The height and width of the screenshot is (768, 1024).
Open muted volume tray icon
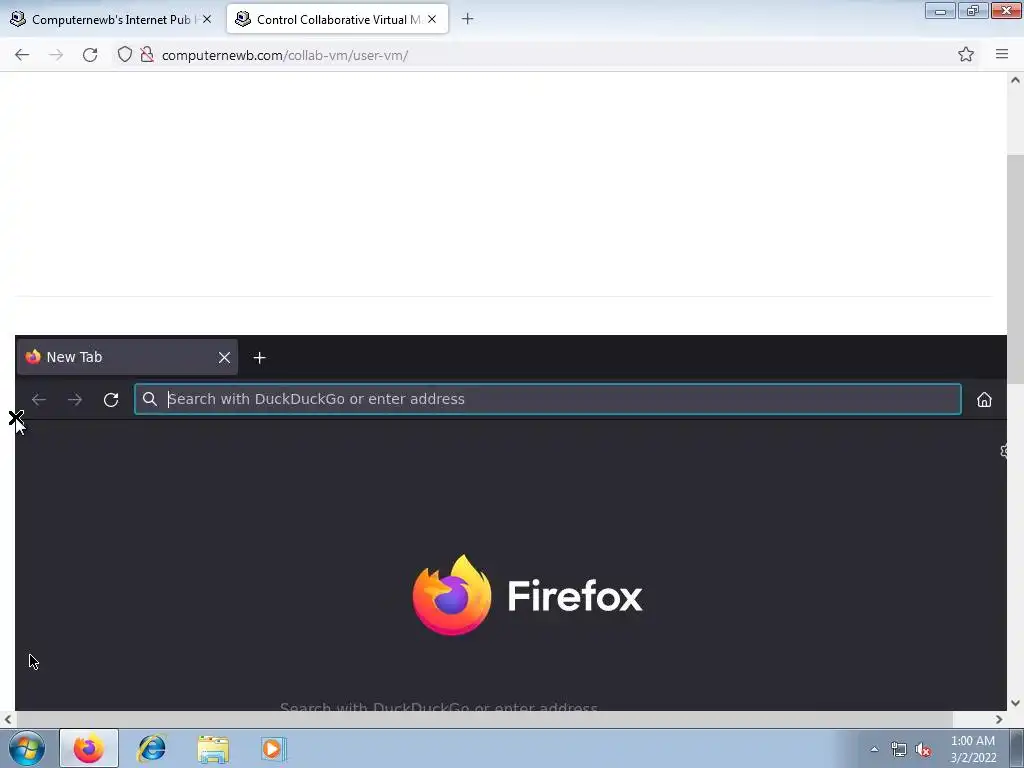pyautogui.click(x=923, y=750)
